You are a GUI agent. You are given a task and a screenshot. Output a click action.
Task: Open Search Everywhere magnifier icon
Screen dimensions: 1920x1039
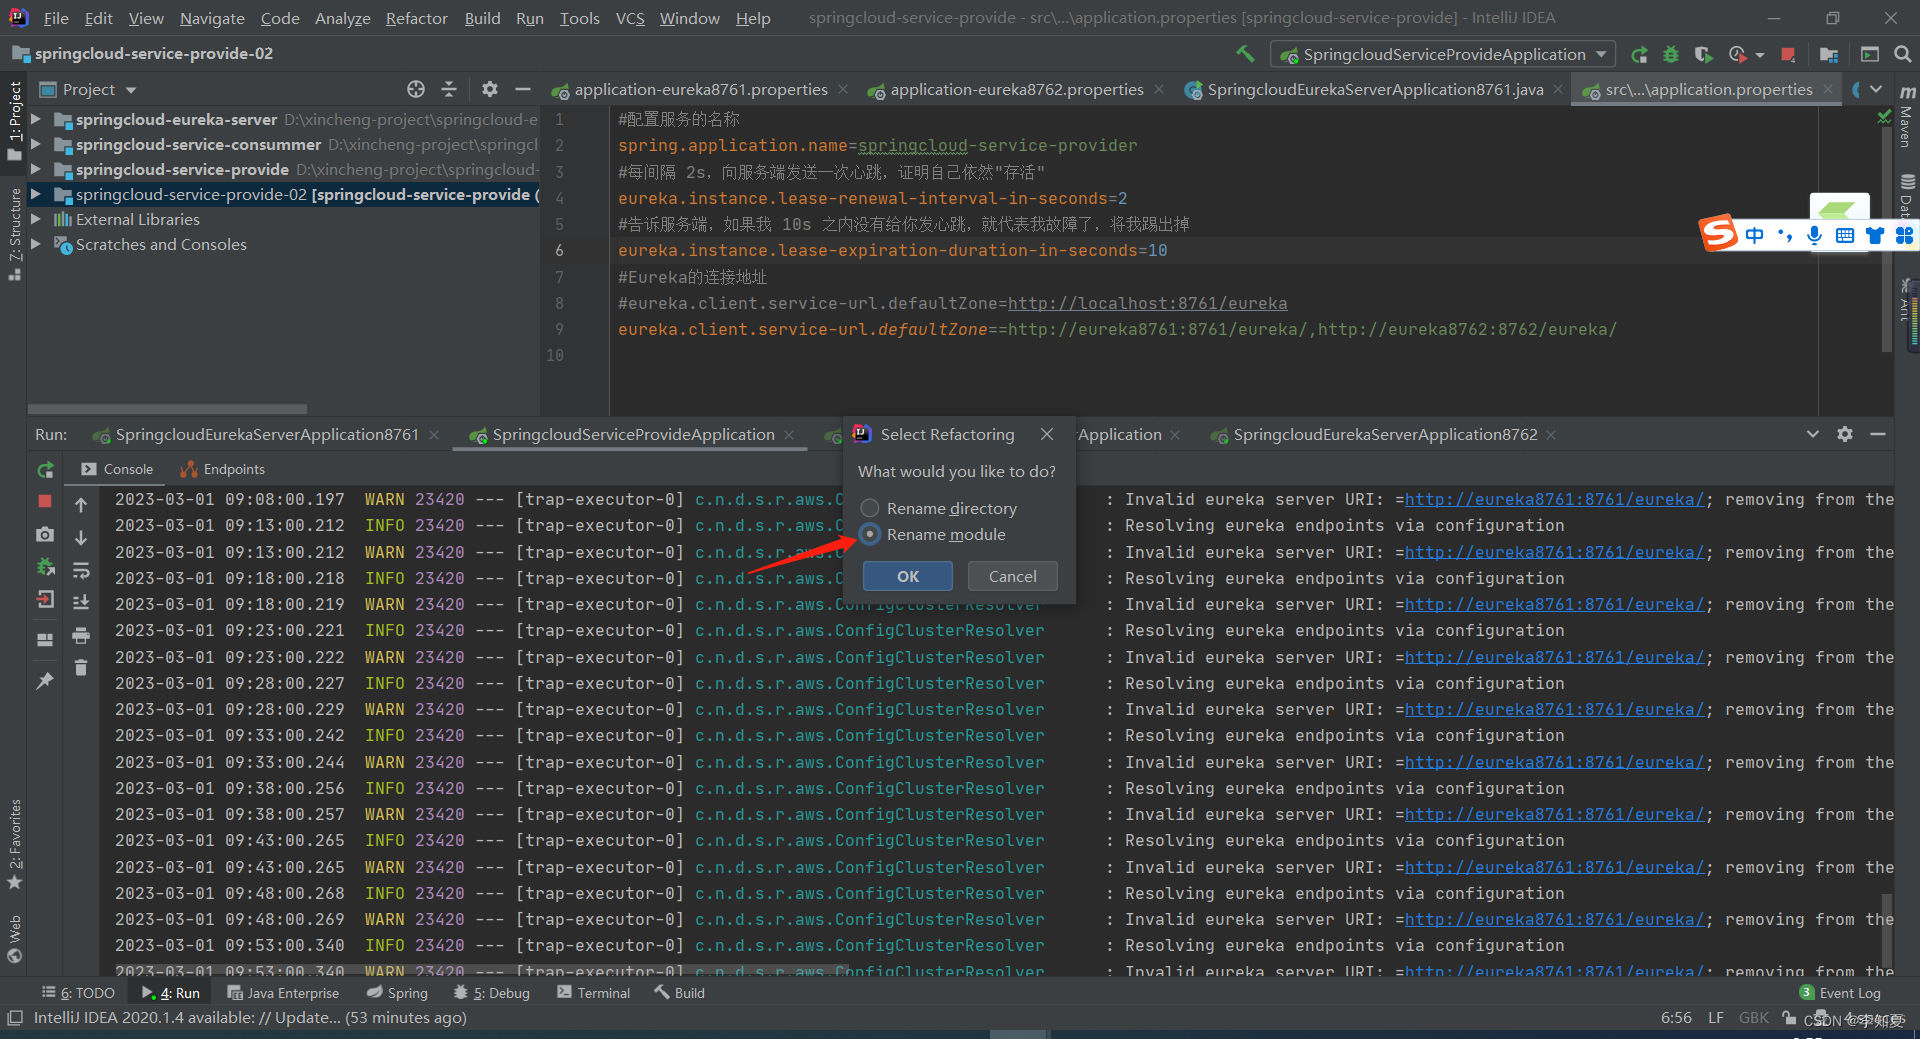1902,54
